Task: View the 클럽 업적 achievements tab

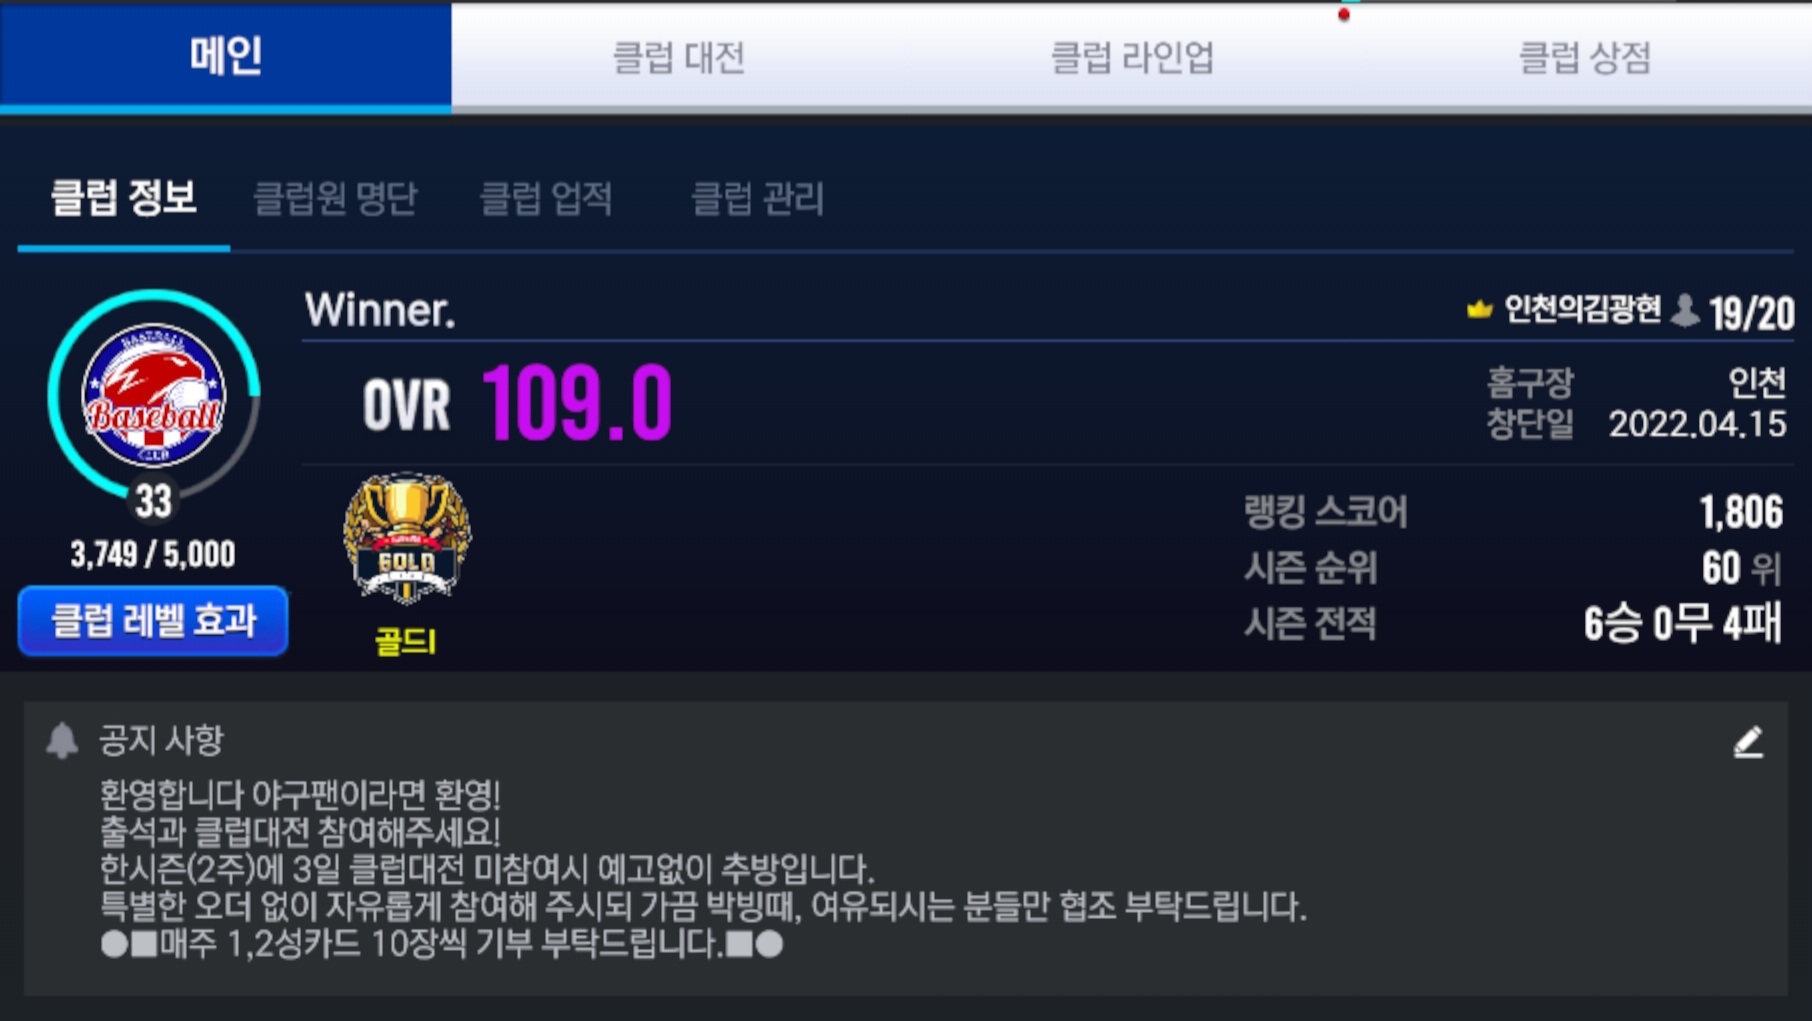Action: point(546,198)
